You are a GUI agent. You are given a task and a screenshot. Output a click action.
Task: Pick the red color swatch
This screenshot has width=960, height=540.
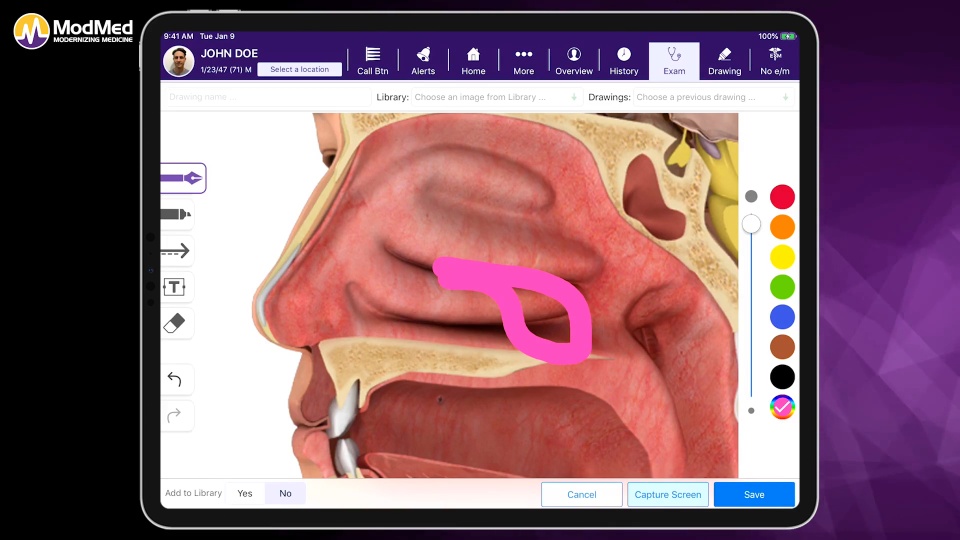pos(782,197)
